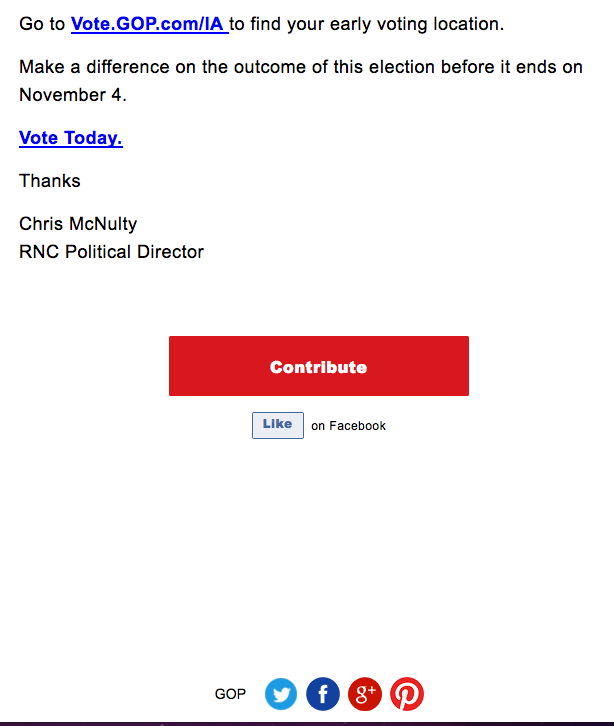Viewport: 614px width, 726px height.
Task: Click the Vote.GOP.com/IA link
Action: [x=150, y=24]
